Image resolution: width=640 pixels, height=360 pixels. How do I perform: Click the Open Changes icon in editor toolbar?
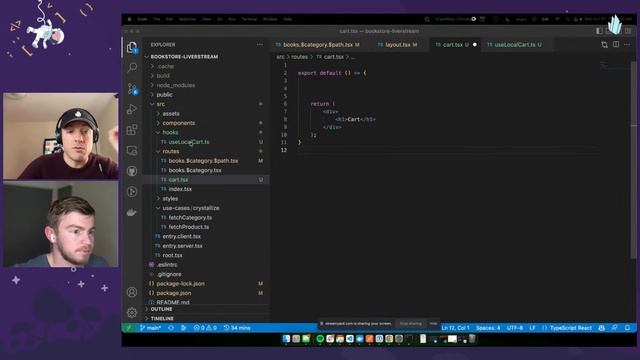(x=604, y=44)
